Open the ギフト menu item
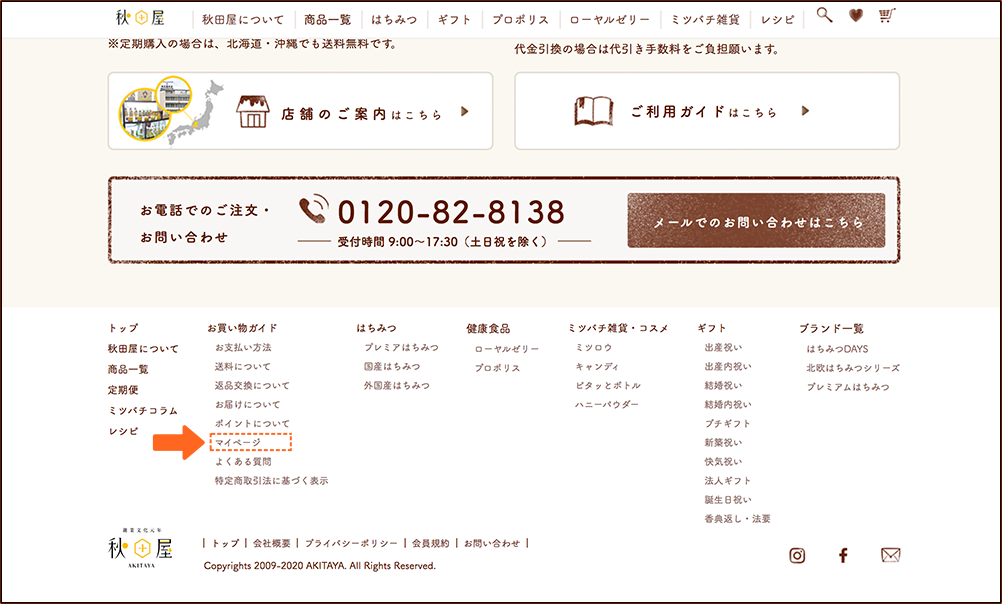Image resolution: width=1002 pixels, height=604 pixels. (x=454, y=19)
